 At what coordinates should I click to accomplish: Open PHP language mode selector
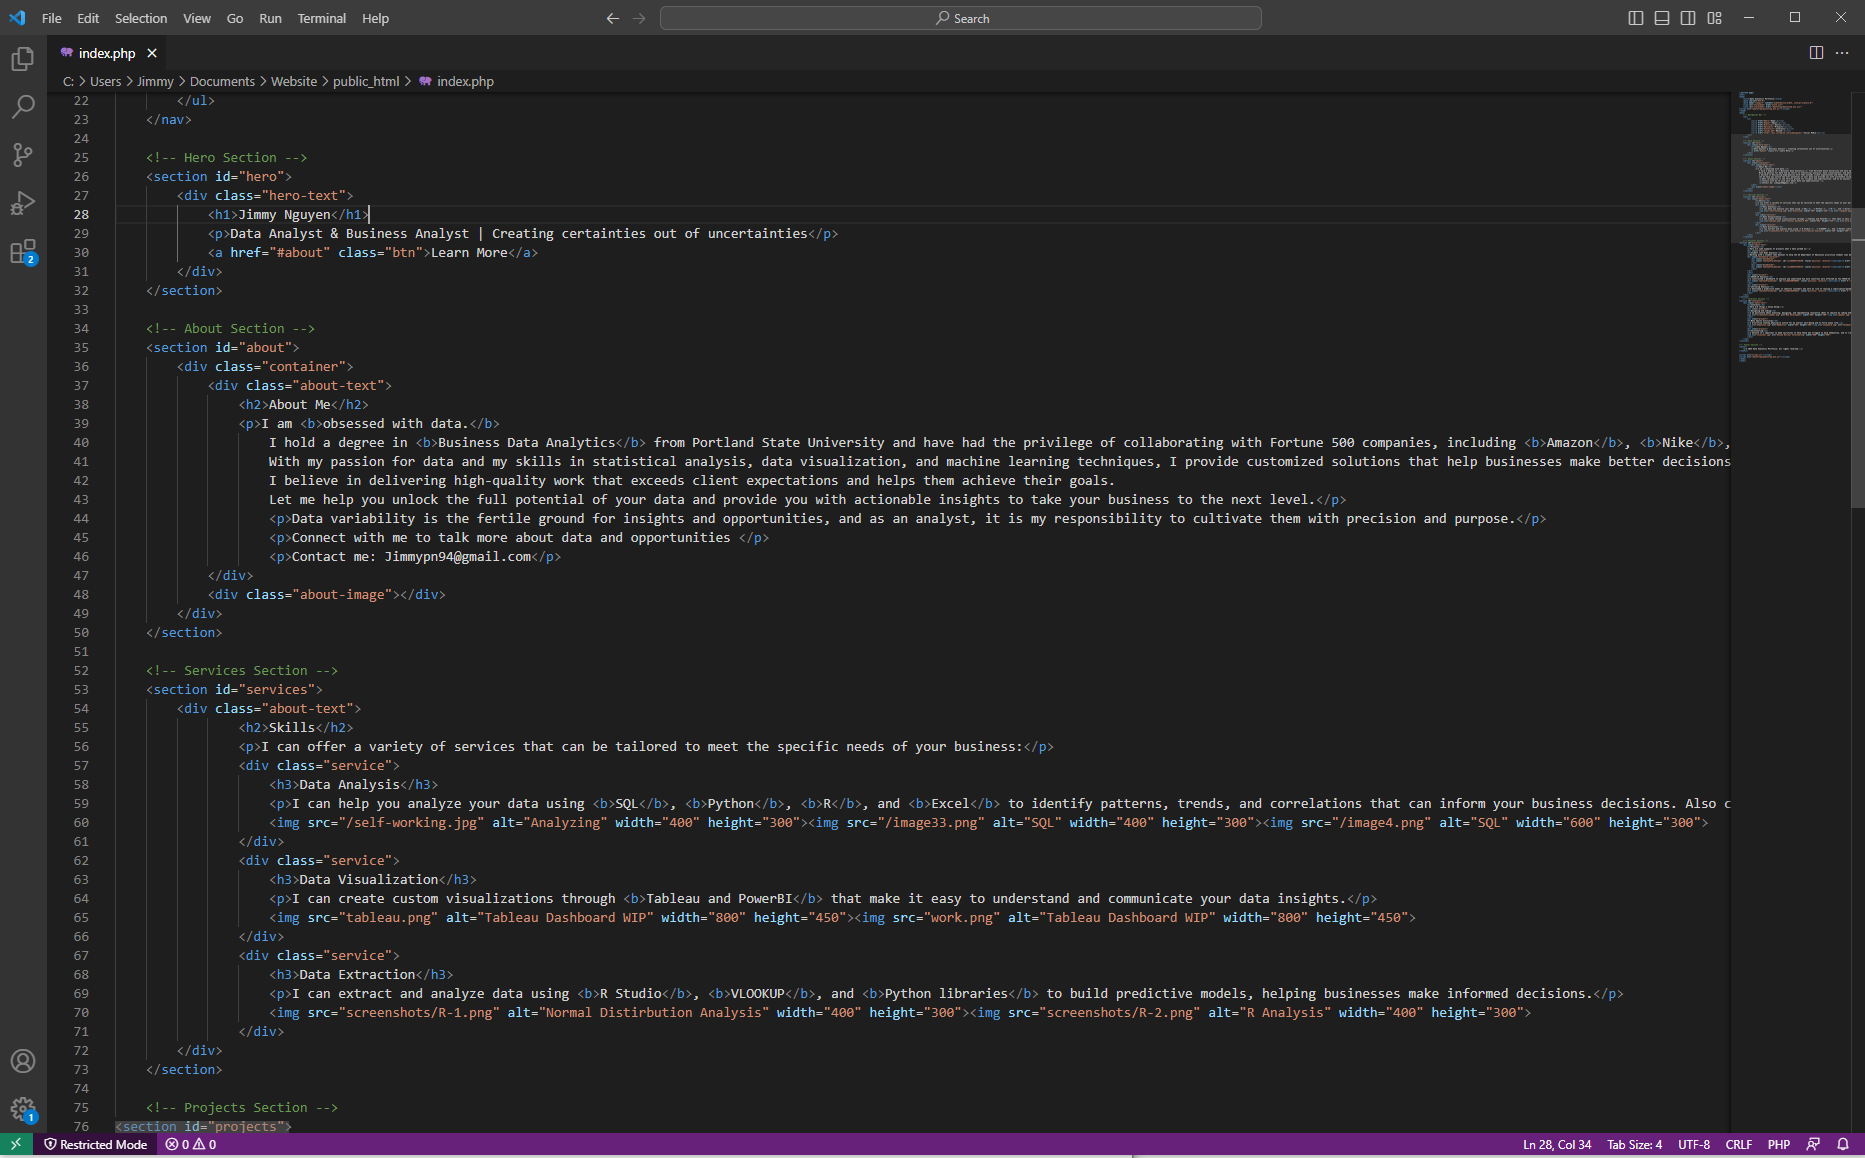pos(1778,1145)
